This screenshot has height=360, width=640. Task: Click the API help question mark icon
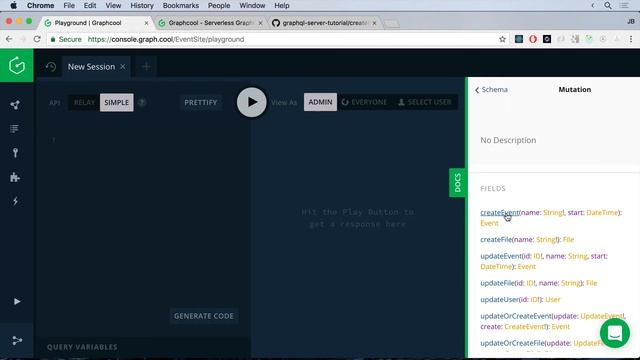coord(142,102)
